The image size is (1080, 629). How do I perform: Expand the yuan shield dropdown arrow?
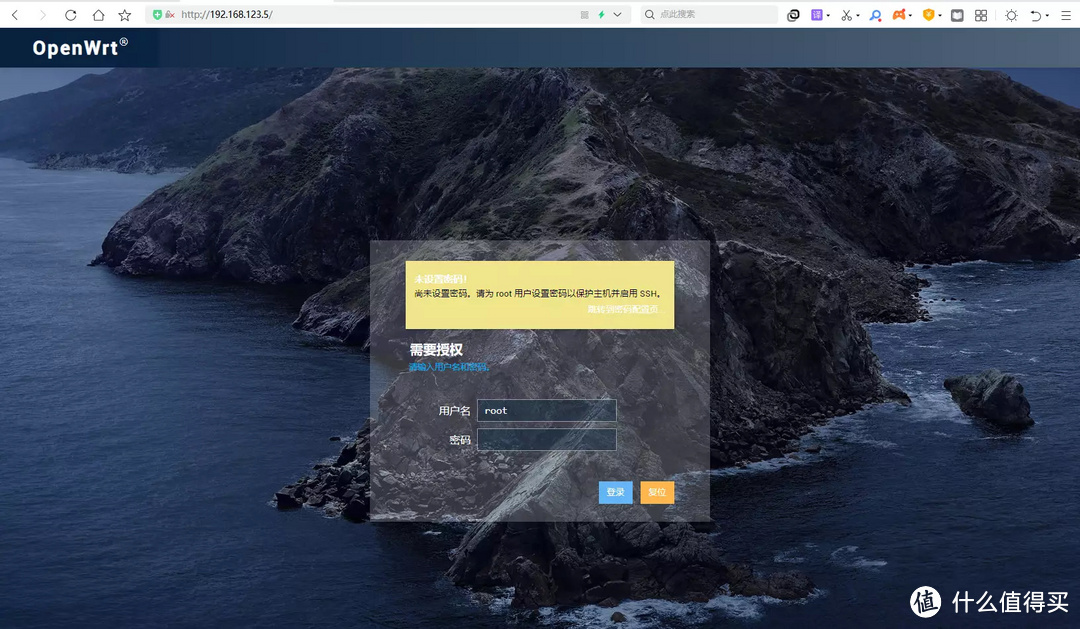[x=940, y=15]
